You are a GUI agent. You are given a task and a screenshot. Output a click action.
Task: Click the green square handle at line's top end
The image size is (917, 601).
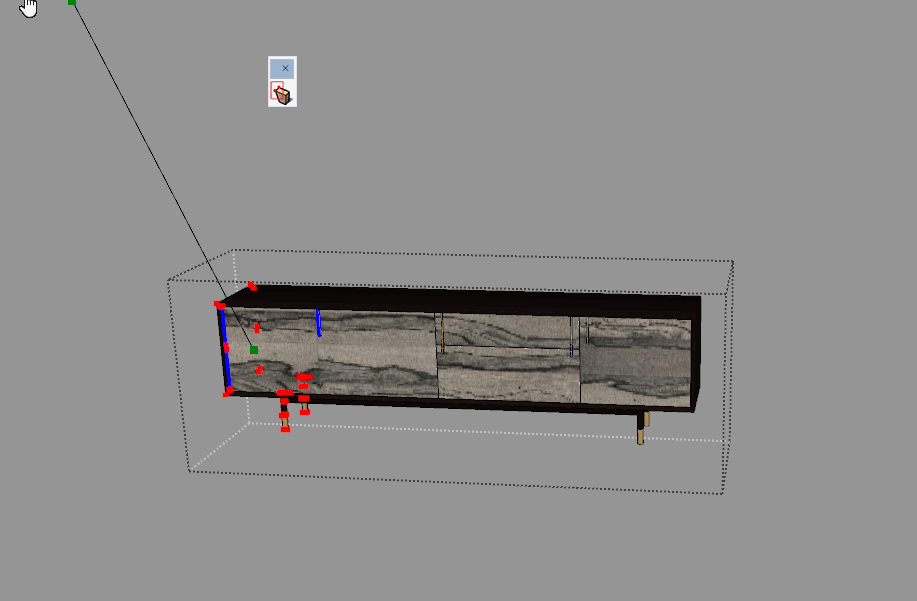point(72,2)
